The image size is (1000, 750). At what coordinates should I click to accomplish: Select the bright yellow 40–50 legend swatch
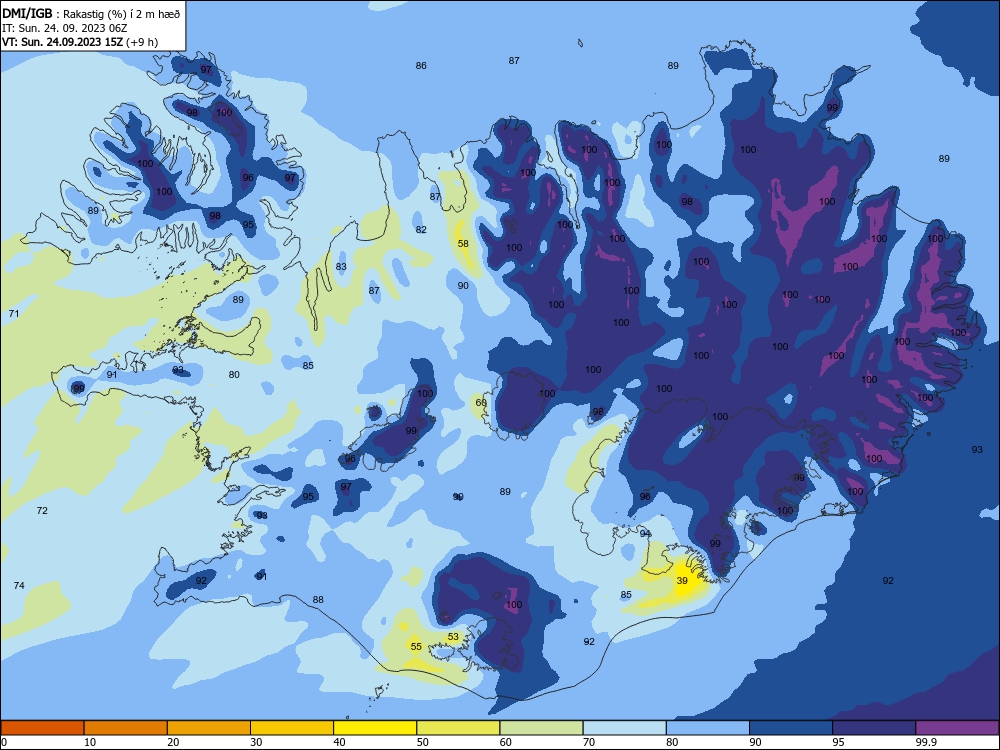pyautogui.click(x=375, y=728)
